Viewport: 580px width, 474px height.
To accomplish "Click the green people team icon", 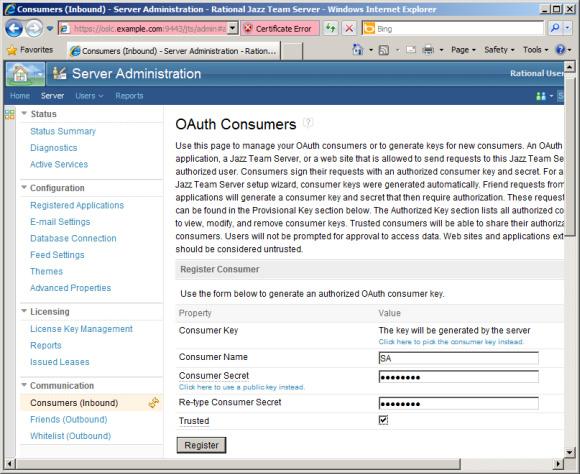I will [x=541, y=96].
